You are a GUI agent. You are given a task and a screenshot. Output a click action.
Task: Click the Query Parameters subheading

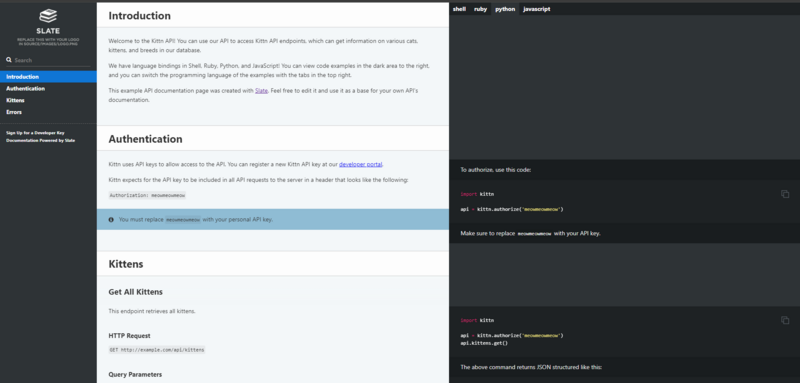click(135, 374)
